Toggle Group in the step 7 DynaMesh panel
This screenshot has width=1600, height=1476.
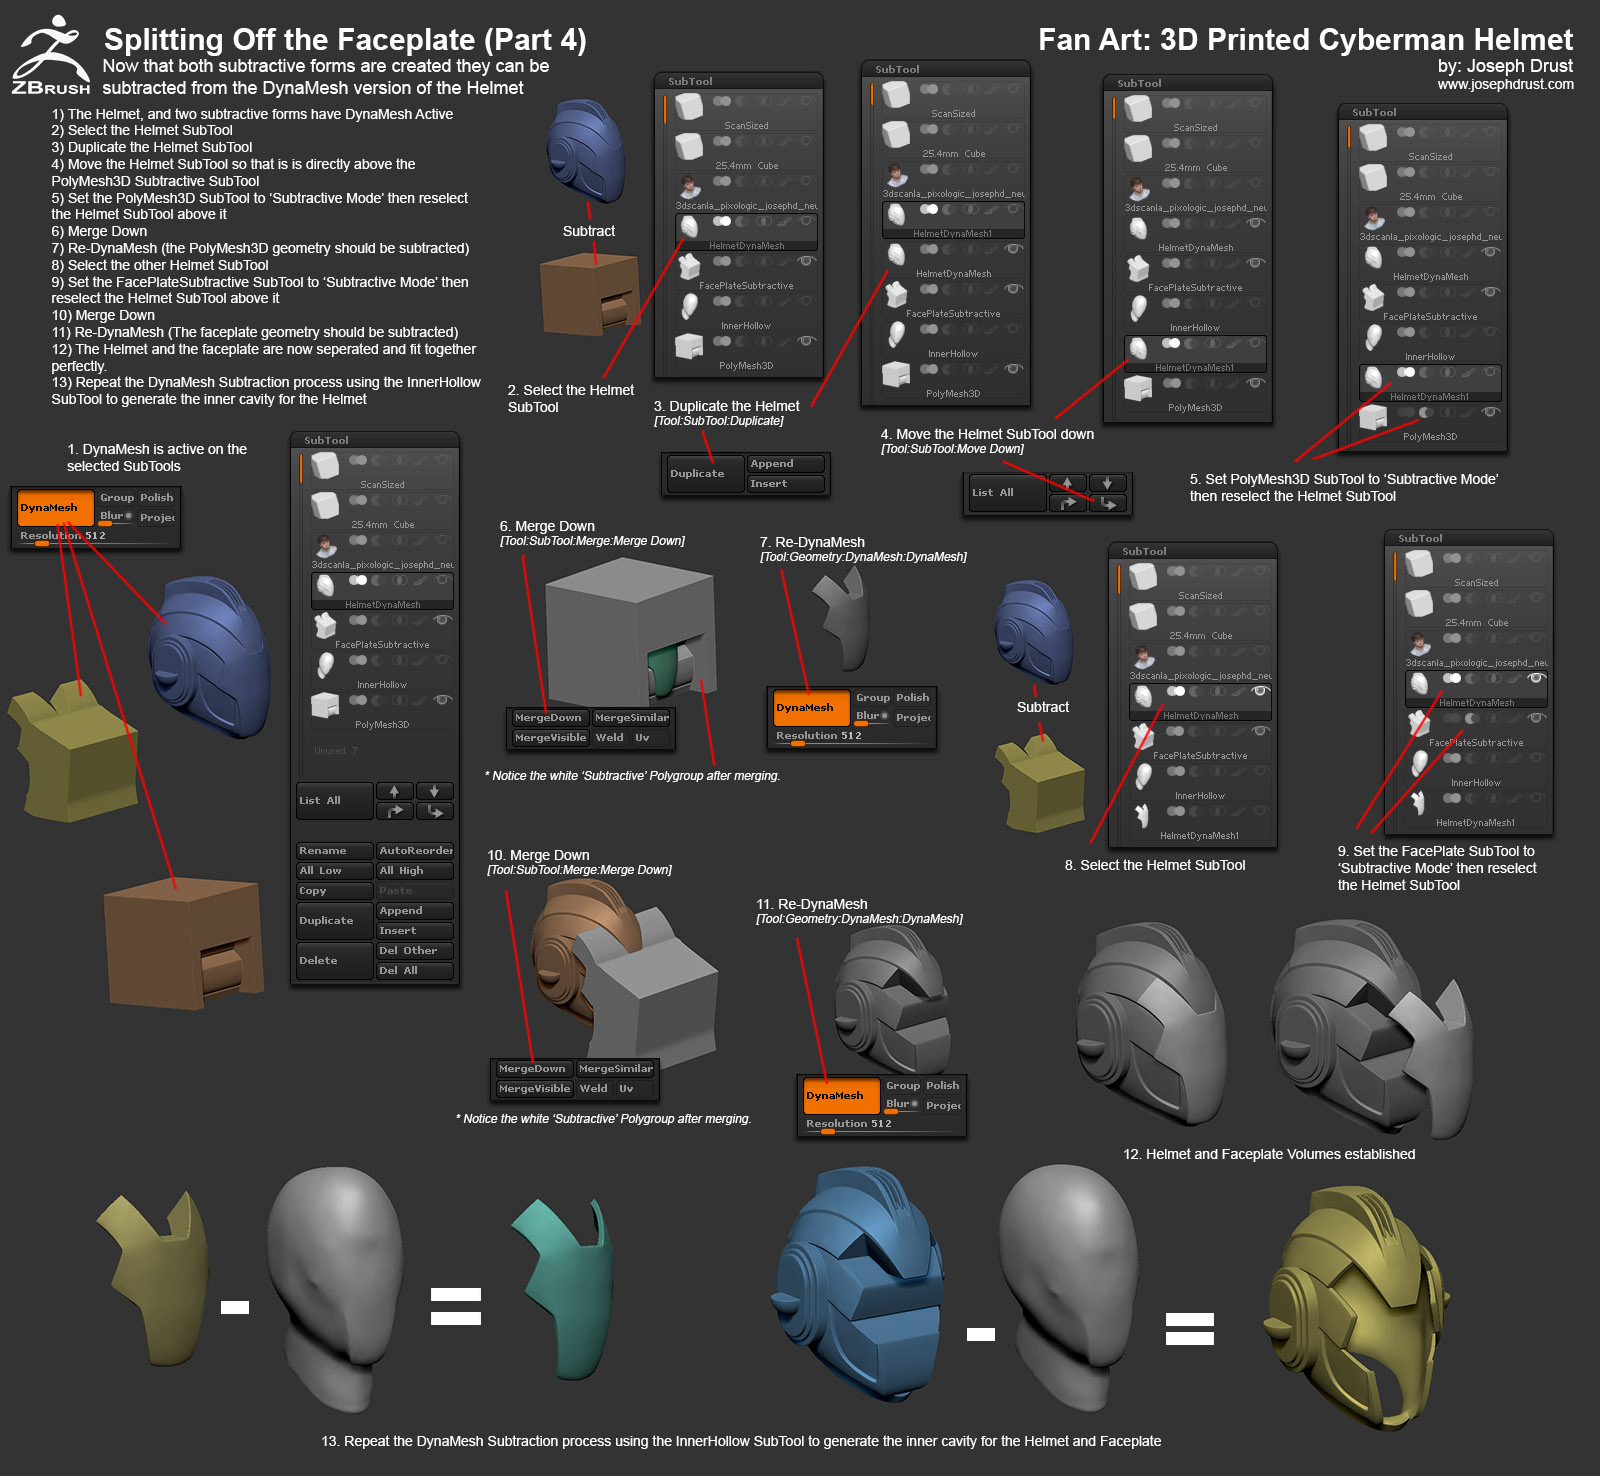873,698
